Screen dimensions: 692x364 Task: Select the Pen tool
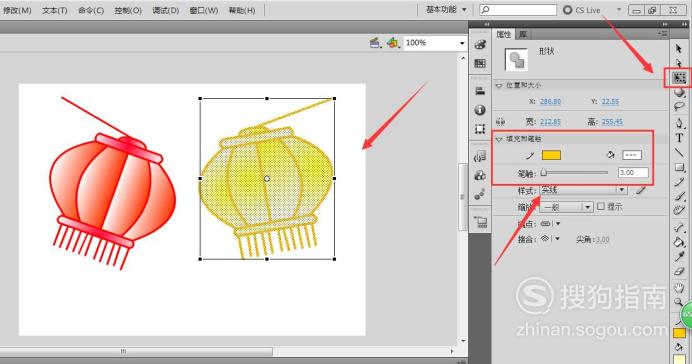(x=679, y=123)
